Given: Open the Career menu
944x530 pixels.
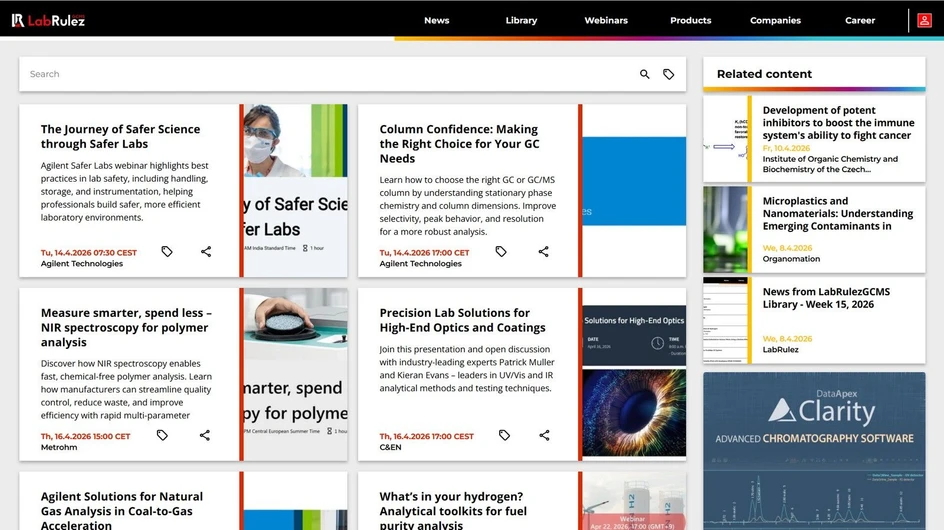Looking at the screenshot, I should 860,20.
